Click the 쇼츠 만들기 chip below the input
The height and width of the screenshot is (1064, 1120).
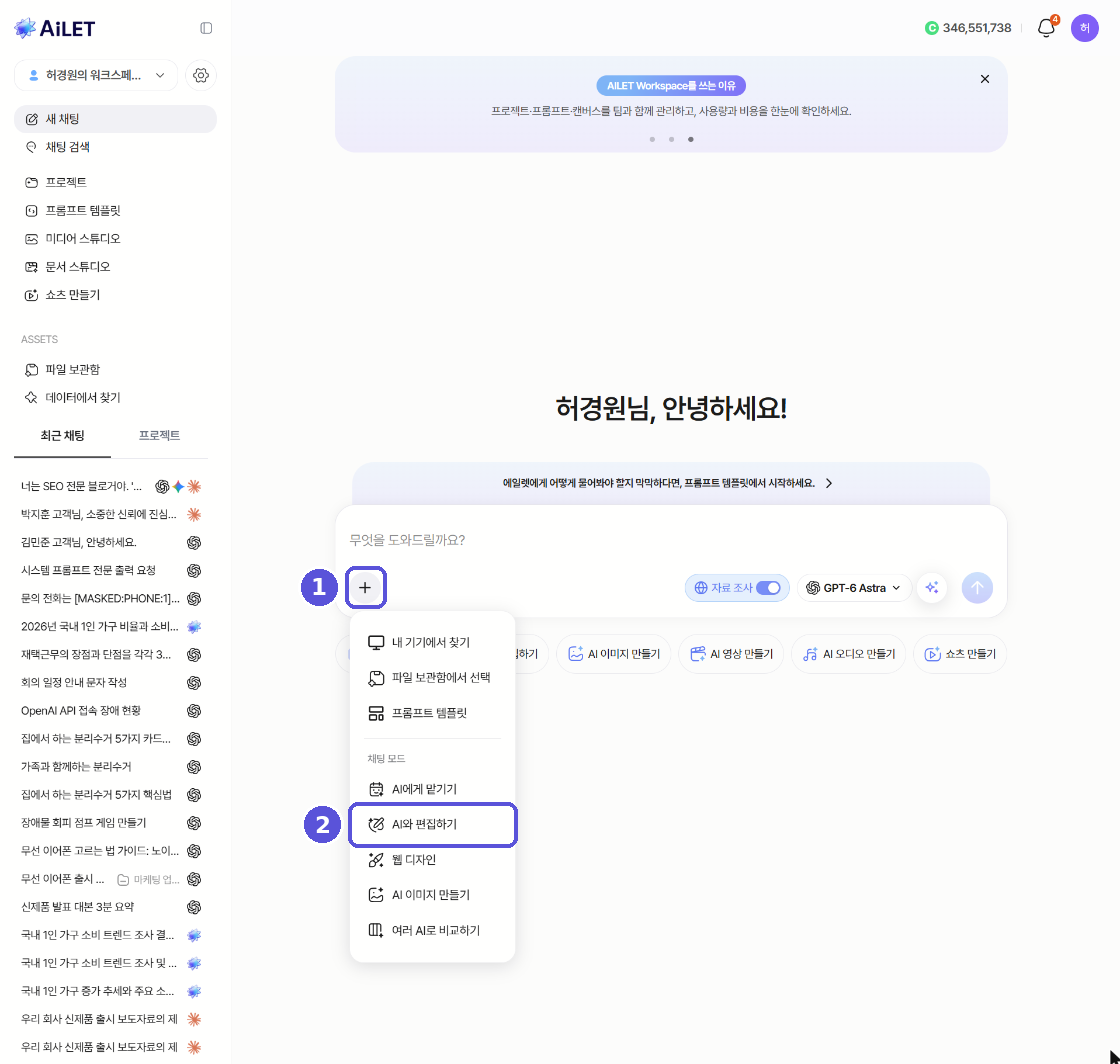point(960,654)
